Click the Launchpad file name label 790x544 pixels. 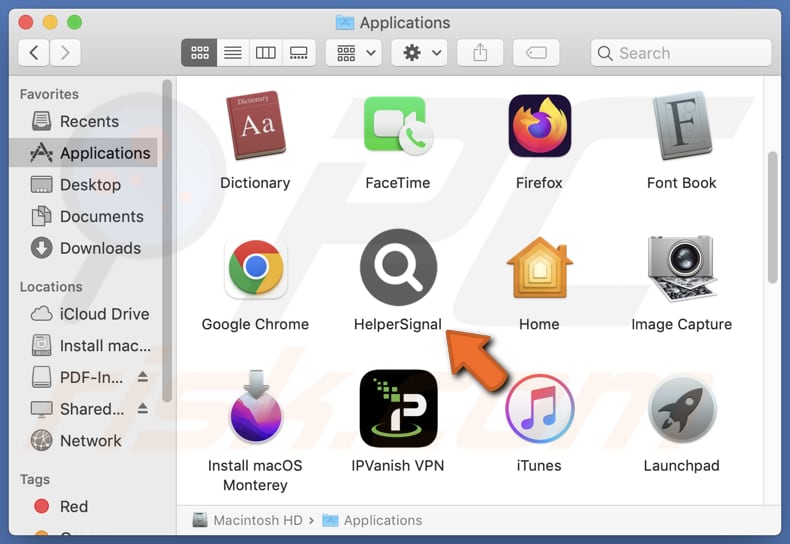point(682,466)
